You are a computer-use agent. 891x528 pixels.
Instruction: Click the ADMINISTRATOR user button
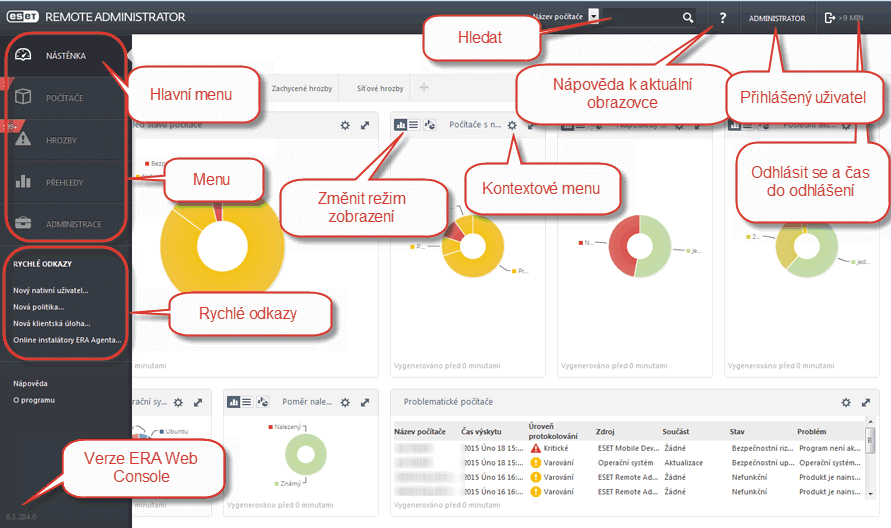click(x=777, y=18)
